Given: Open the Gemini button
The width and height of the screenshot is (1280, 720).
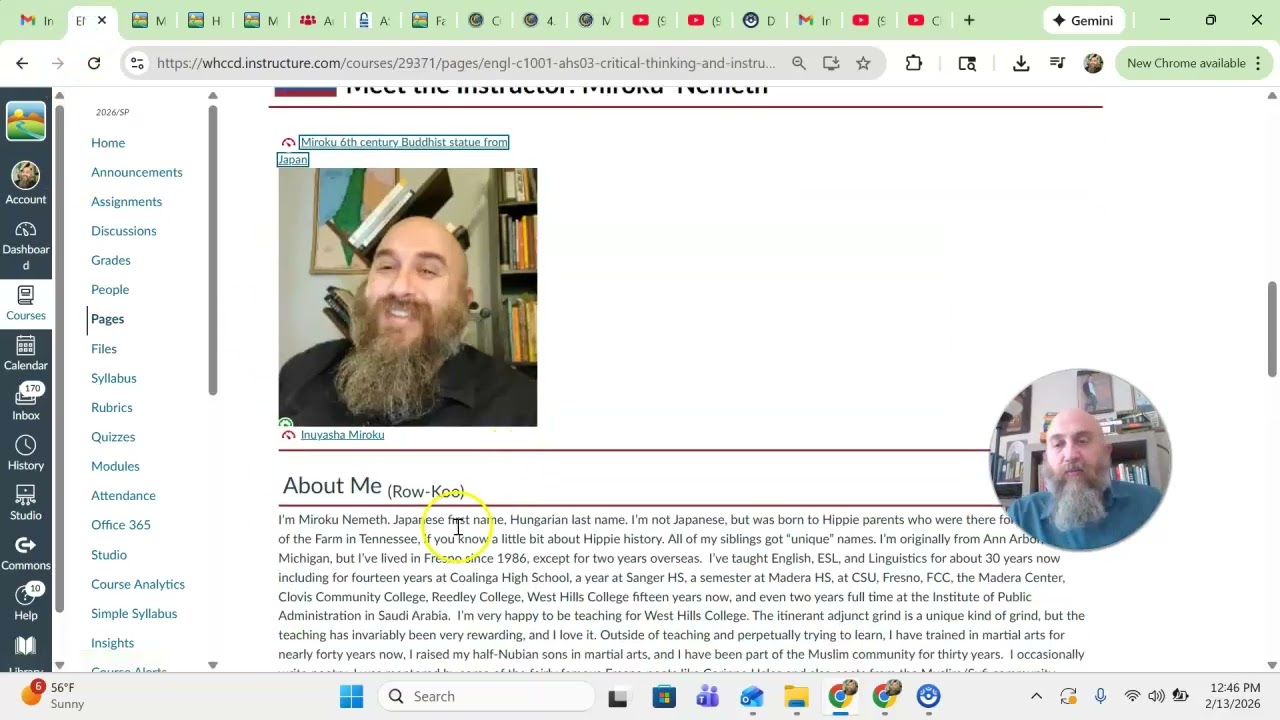Looking at the screenshot, I should 1082,20.
